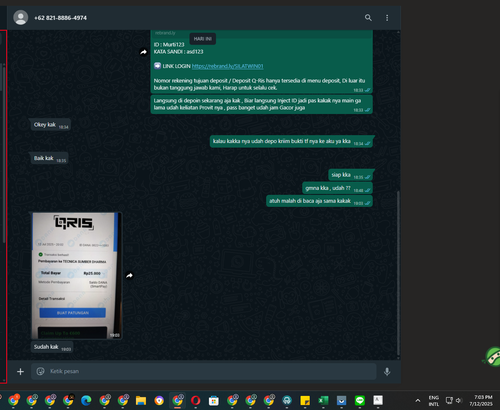This screenshot has height=410, width=500.
Task: Select 'atuh malah di baca aja' message
Action: pos(319,201)
